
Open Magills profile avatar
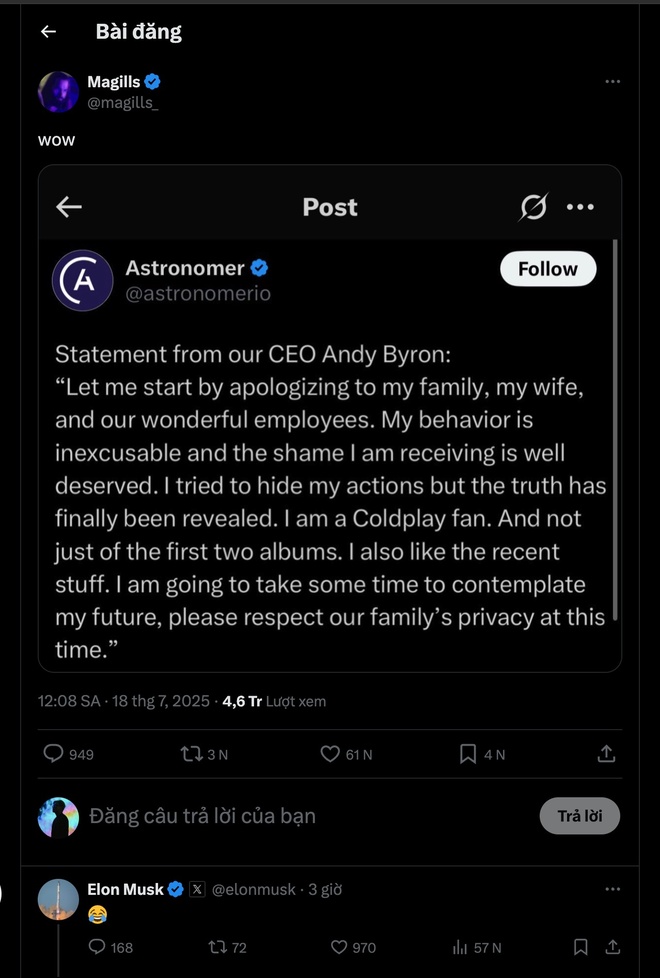(x=58, y=92)
